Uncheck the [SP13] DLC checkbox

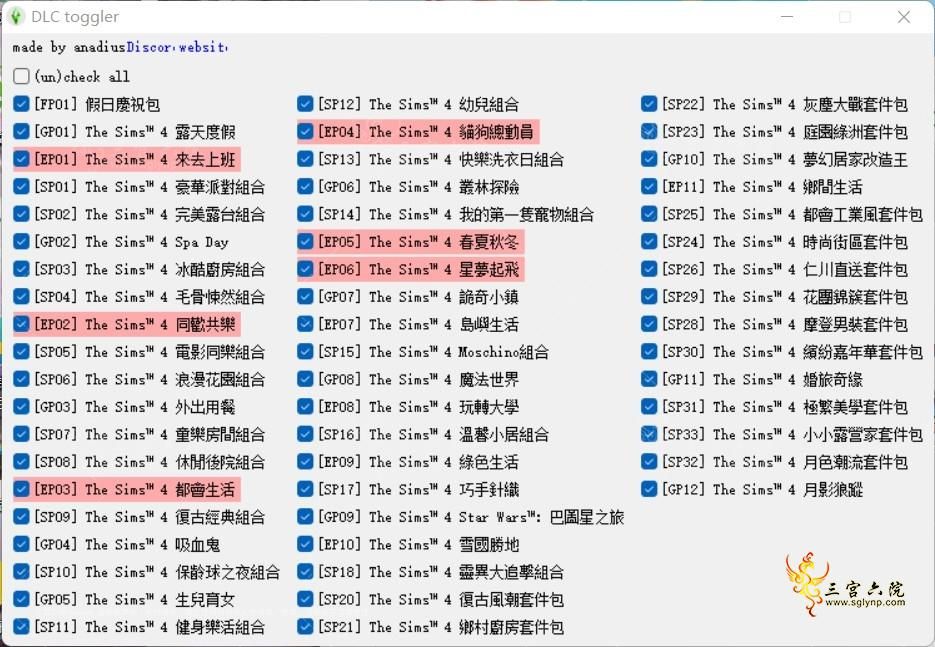(x=305, y=159)
